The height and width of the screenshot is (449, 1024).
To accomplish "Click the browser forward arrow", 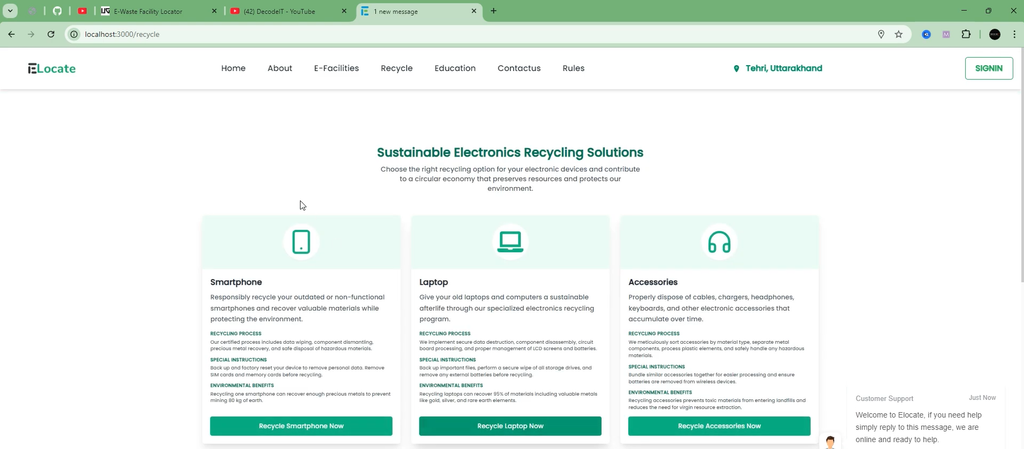I will pos(31,34).
